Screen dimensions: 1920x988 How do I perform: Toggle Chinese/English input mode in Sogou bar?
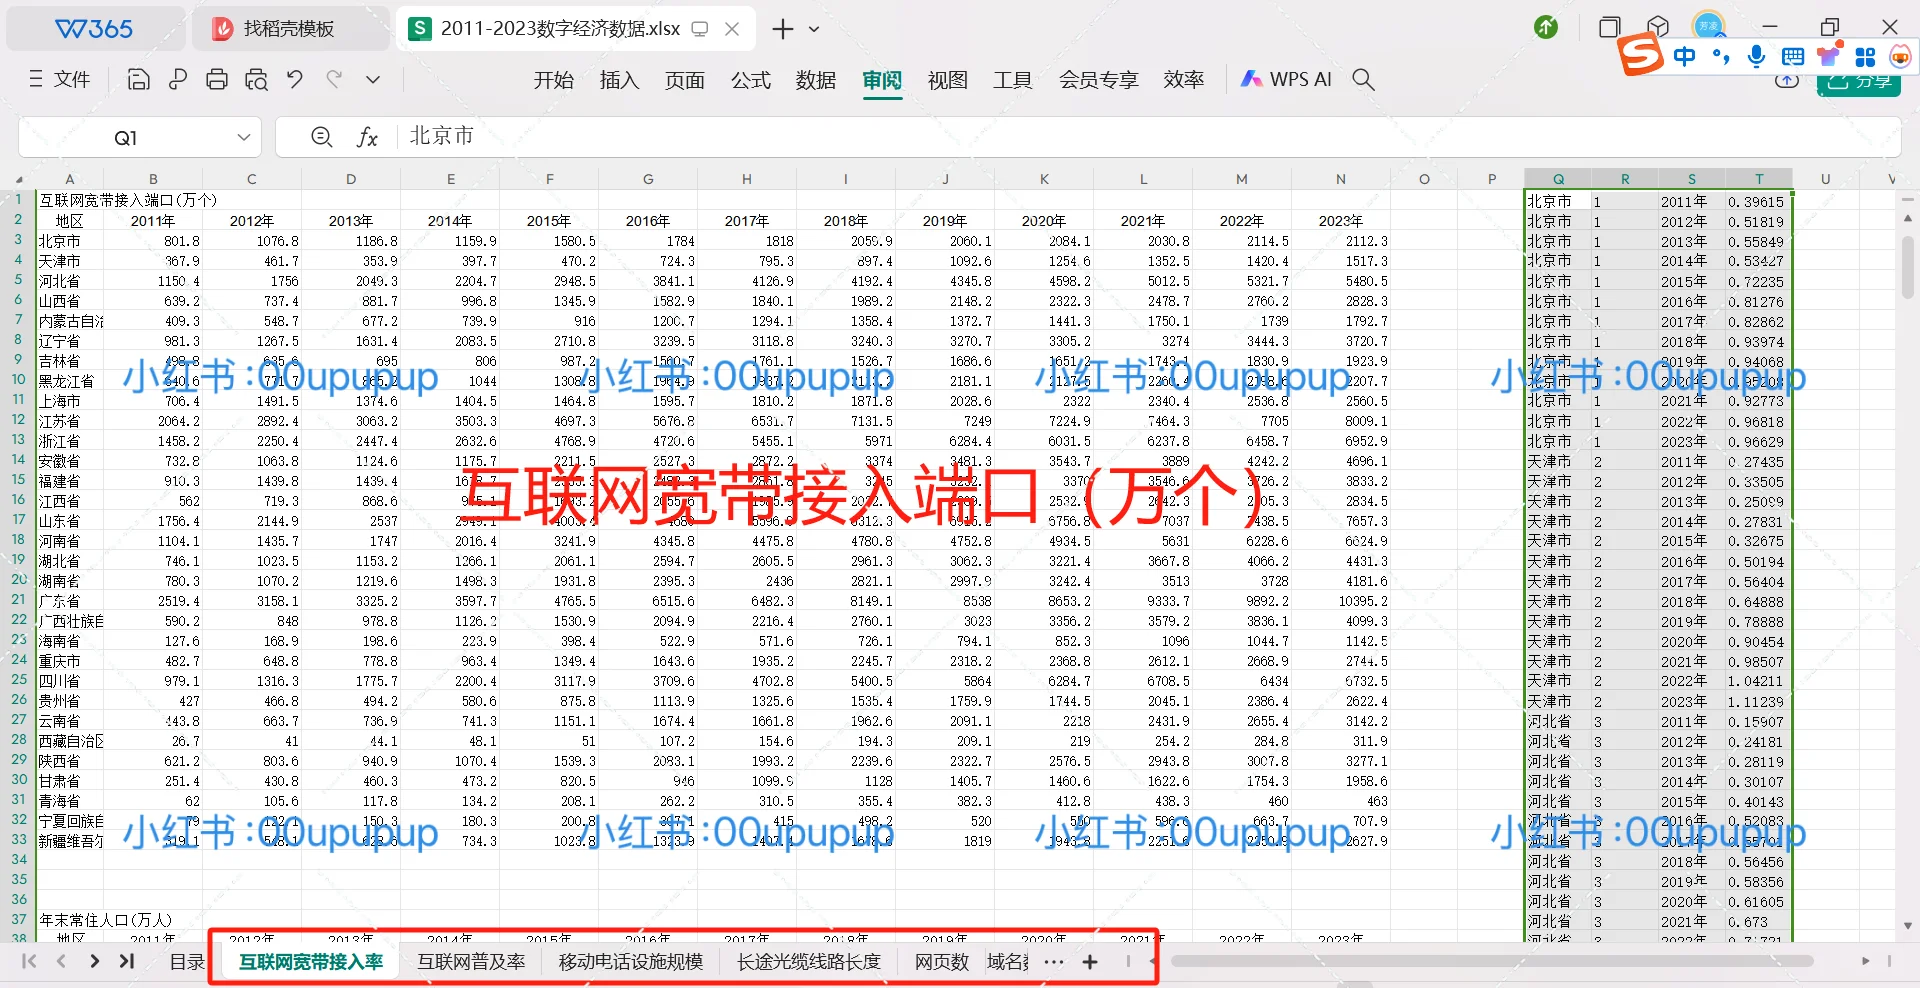coord(1685,57)
